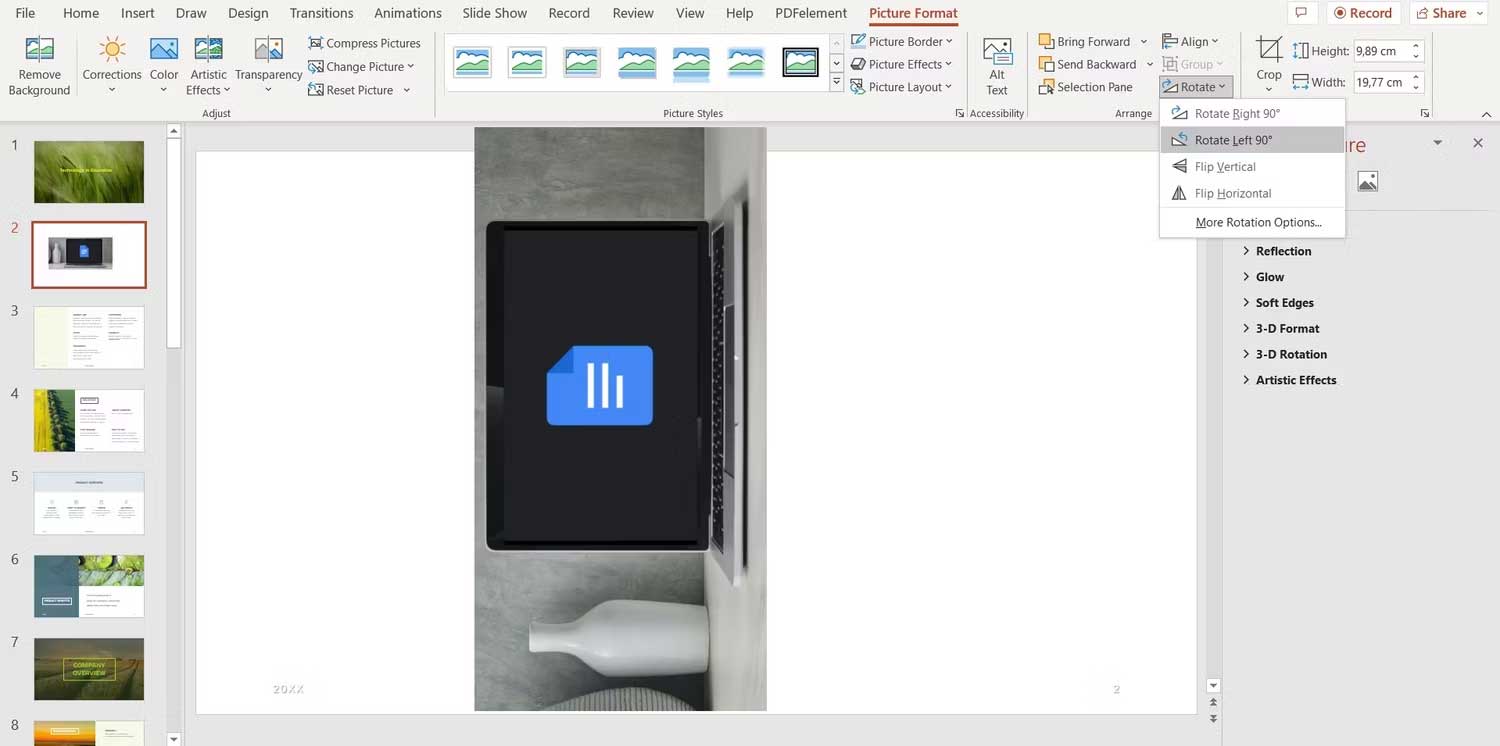Click Compress Pictures
Viewport: 1500px width, 746px height.
[x=364, y=43]
